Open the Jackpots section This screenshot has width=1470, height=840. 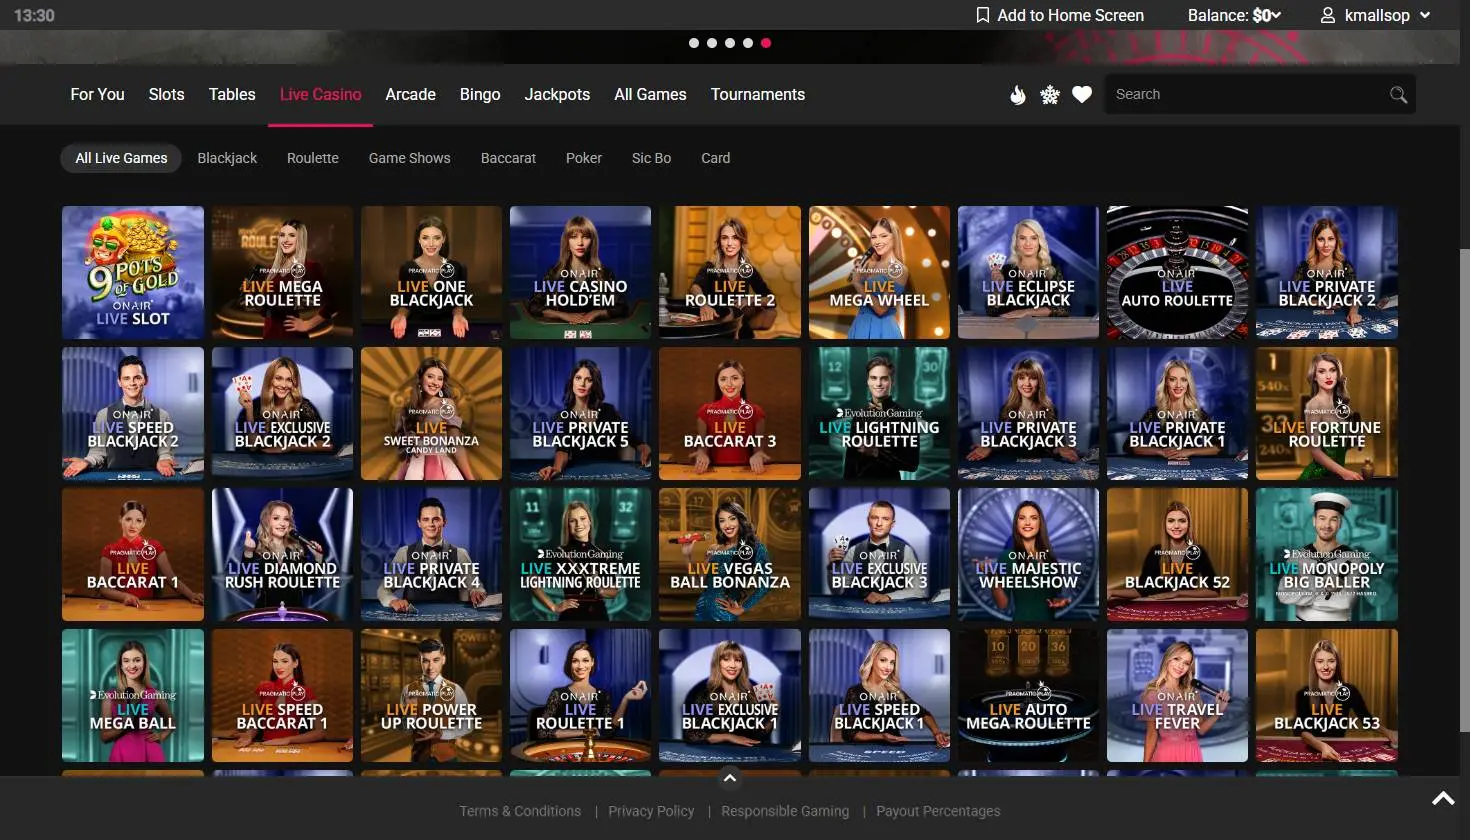click(557, 94)
